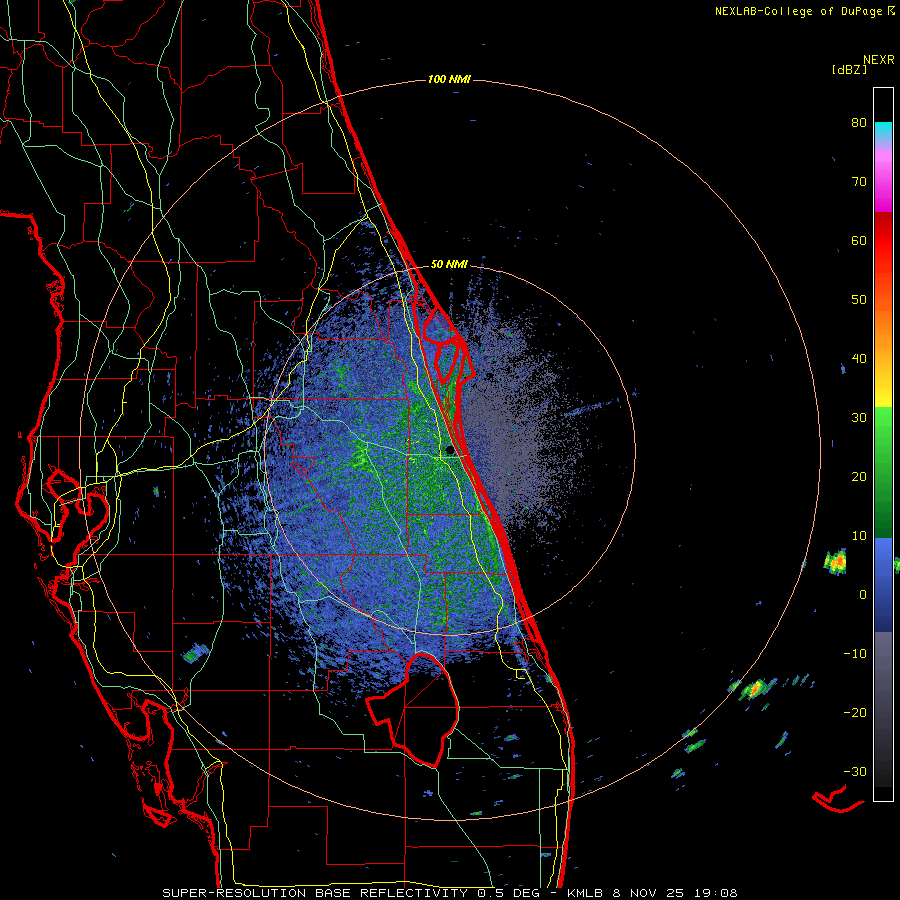Image resolution: width=900 pixels, height=900 pixels.
Task: Click the 'KMLB 8 NOV 25 19:08' timestamp
Action: (652, 893)
